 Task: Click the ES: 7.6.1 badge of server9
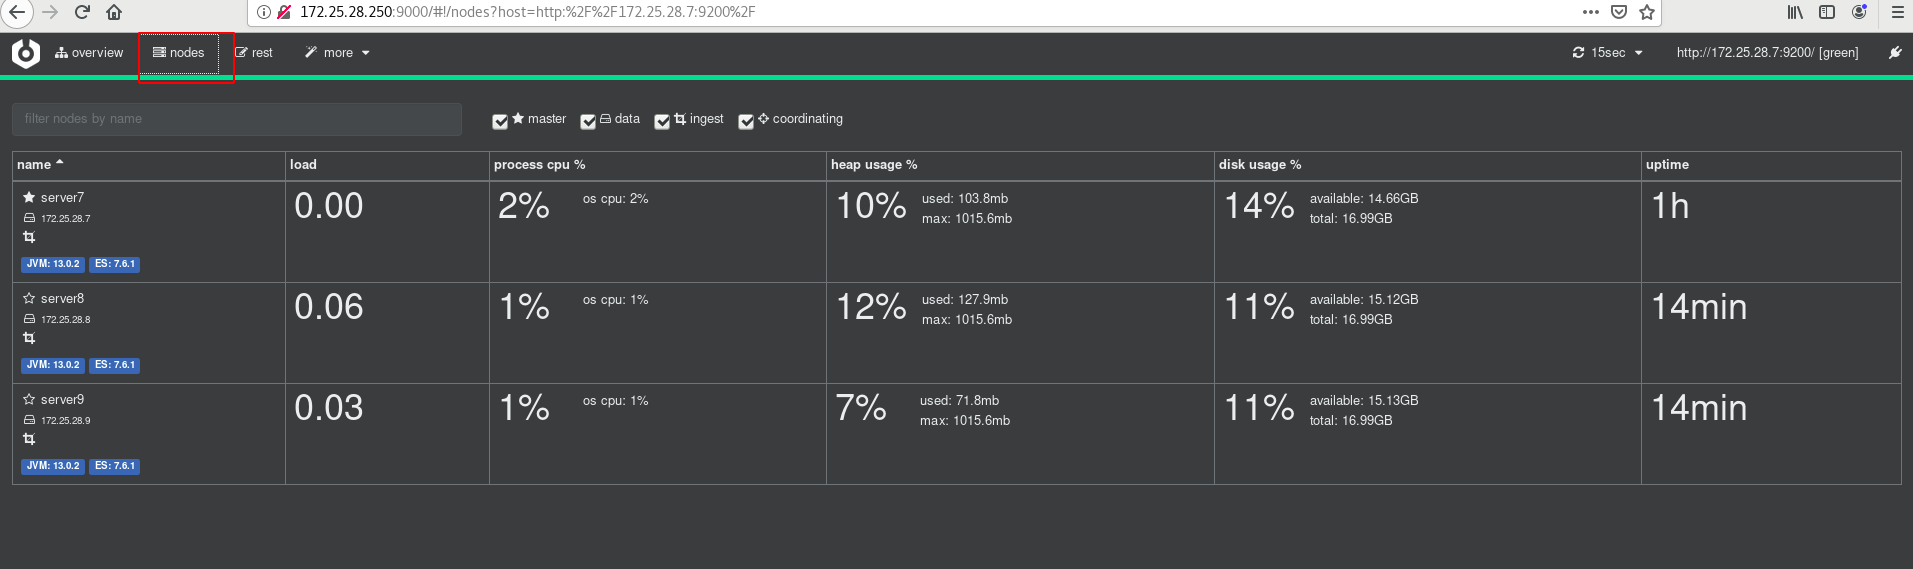pyautogui.click(x=115, y=466)
